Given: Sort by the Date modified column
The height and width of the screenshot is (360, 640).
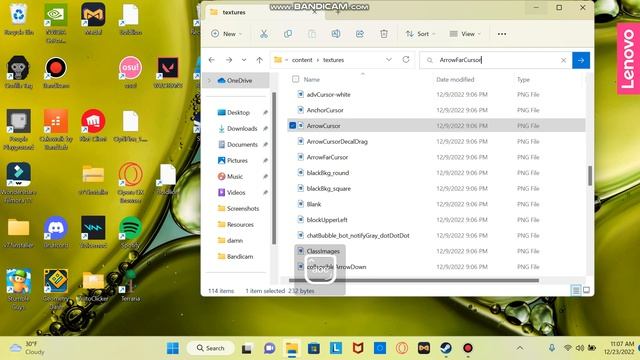Looking at the screenshot, I should [x=455, y=80].
